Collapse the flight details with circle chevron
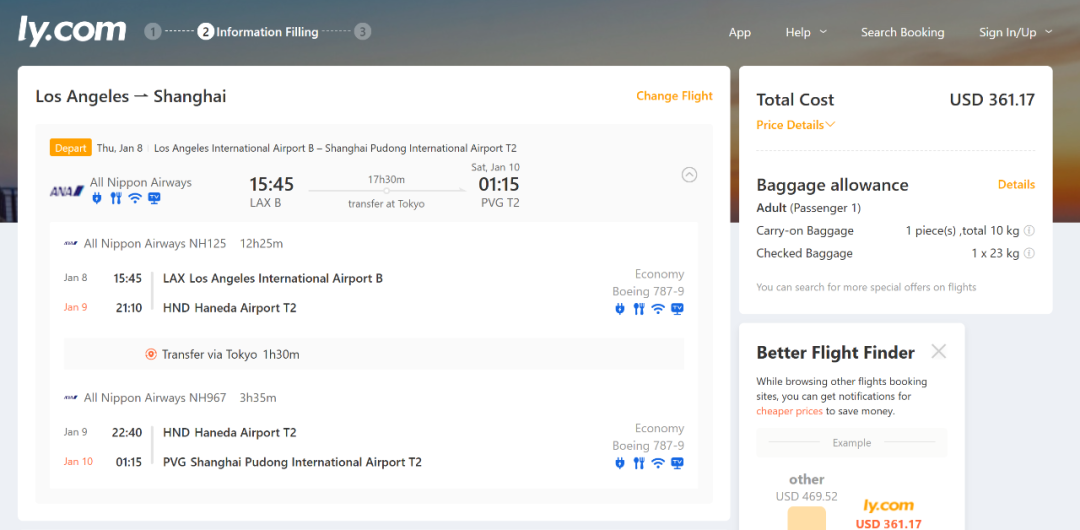This screenshot has height=530, width=1080. (x=689, y=175)
